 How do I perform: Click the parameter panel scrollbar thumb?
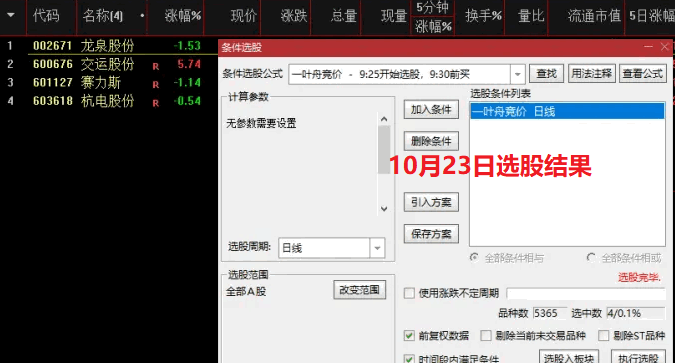coord(384,149)
